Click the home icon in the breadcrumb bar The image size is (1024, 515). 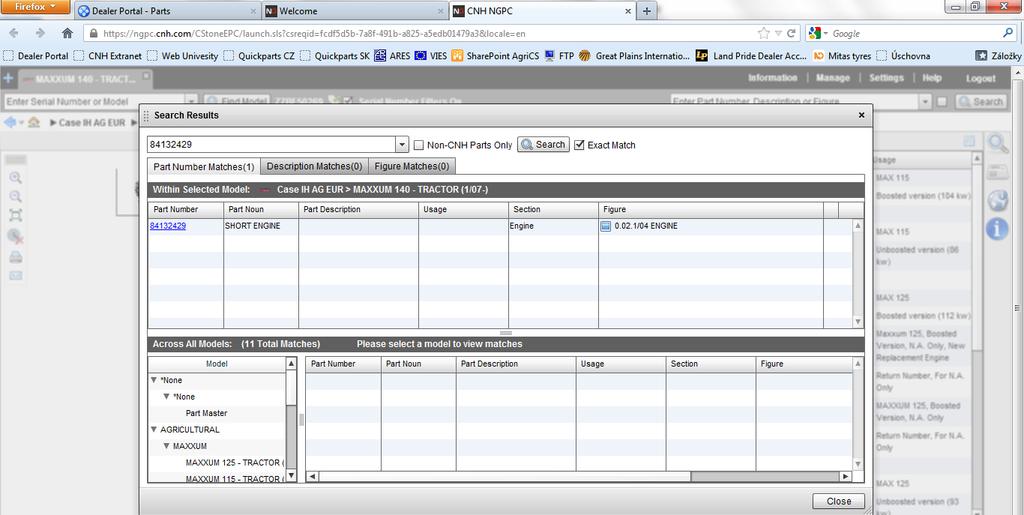pyautogui.click(x=34, y=123)
